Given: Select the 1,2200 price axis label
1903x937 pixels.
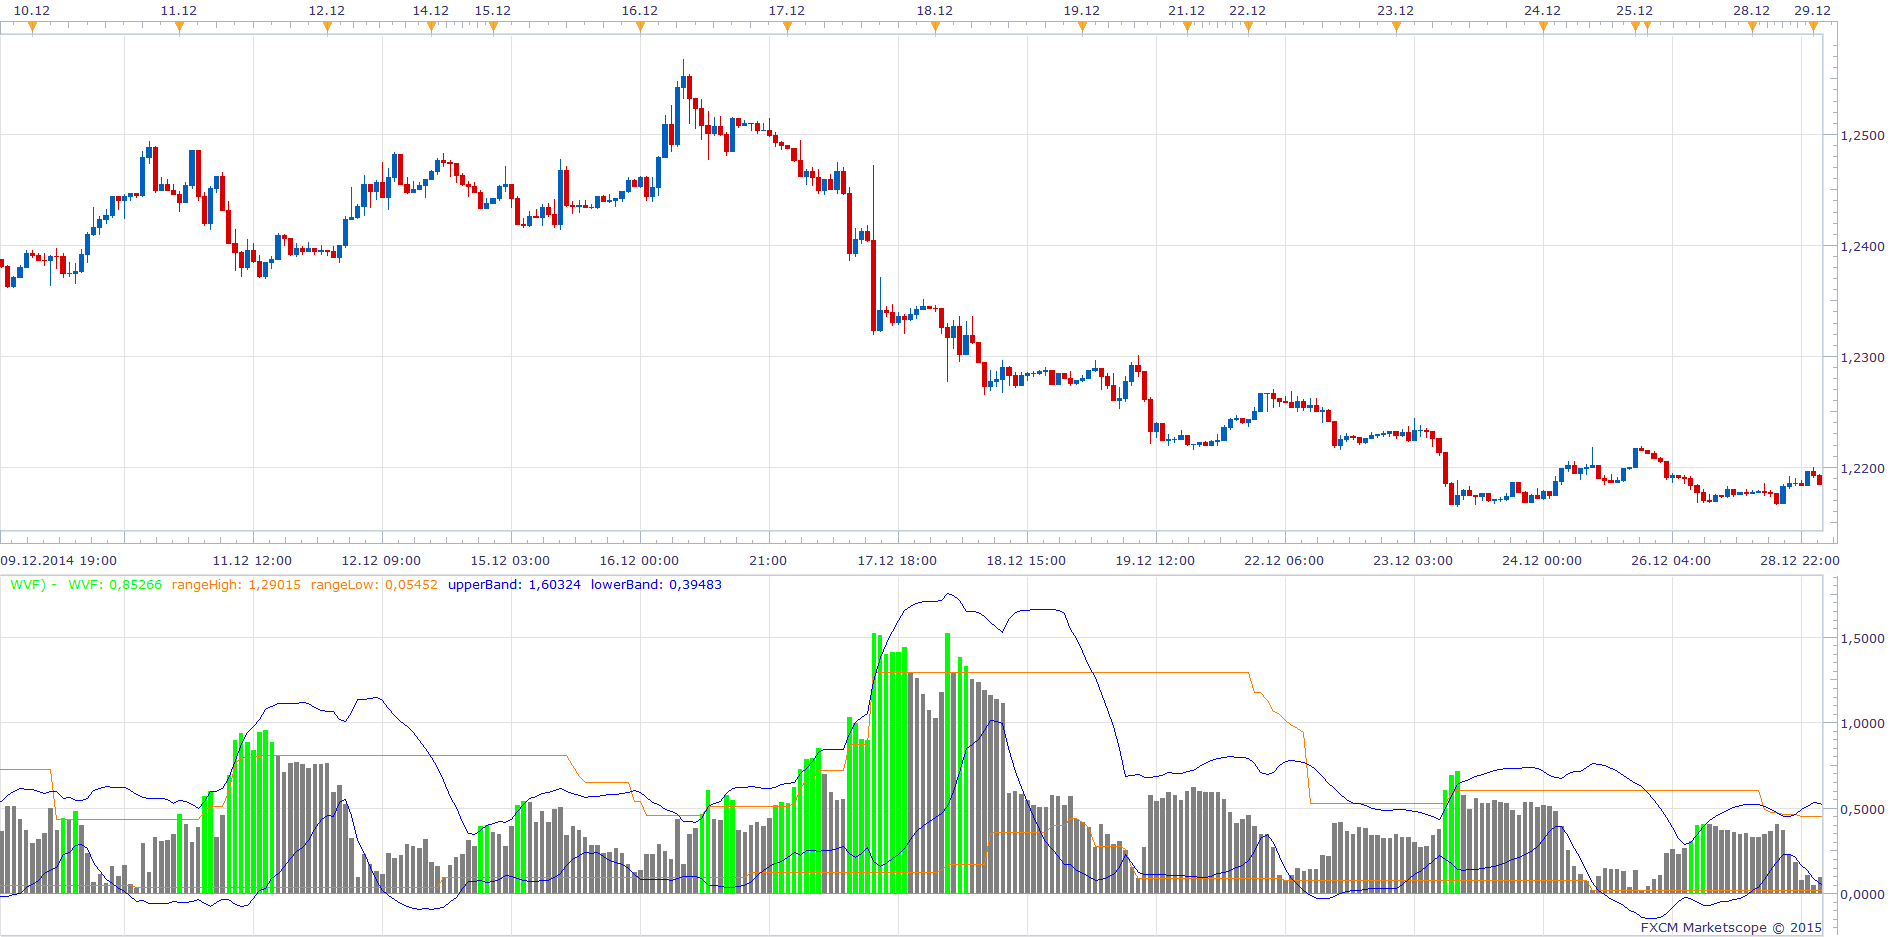Looking at the screenshot, I should coord(1862,469).
